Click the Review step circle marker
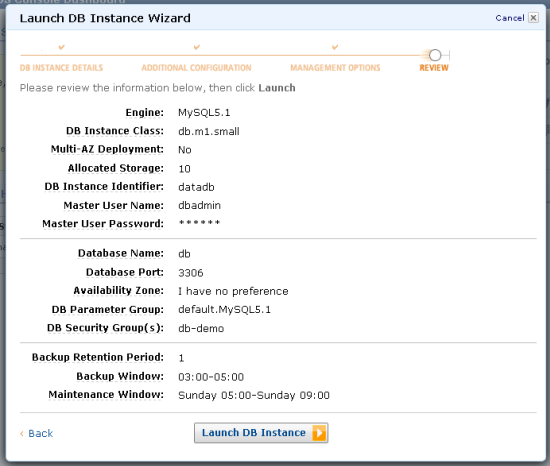Viewport: 550px width, 466px height. coord(435,55)
